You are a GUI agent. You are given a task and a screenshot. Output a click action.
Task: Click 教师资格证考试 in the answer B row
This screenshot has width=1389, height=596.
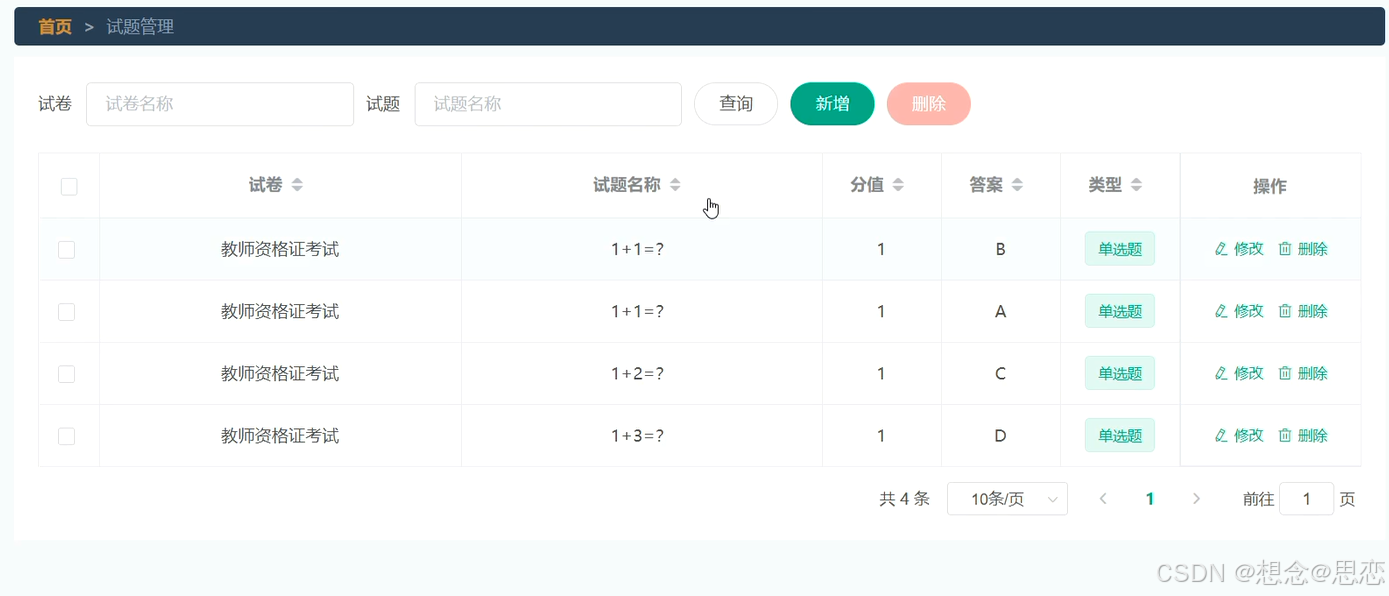click(280, 249)
